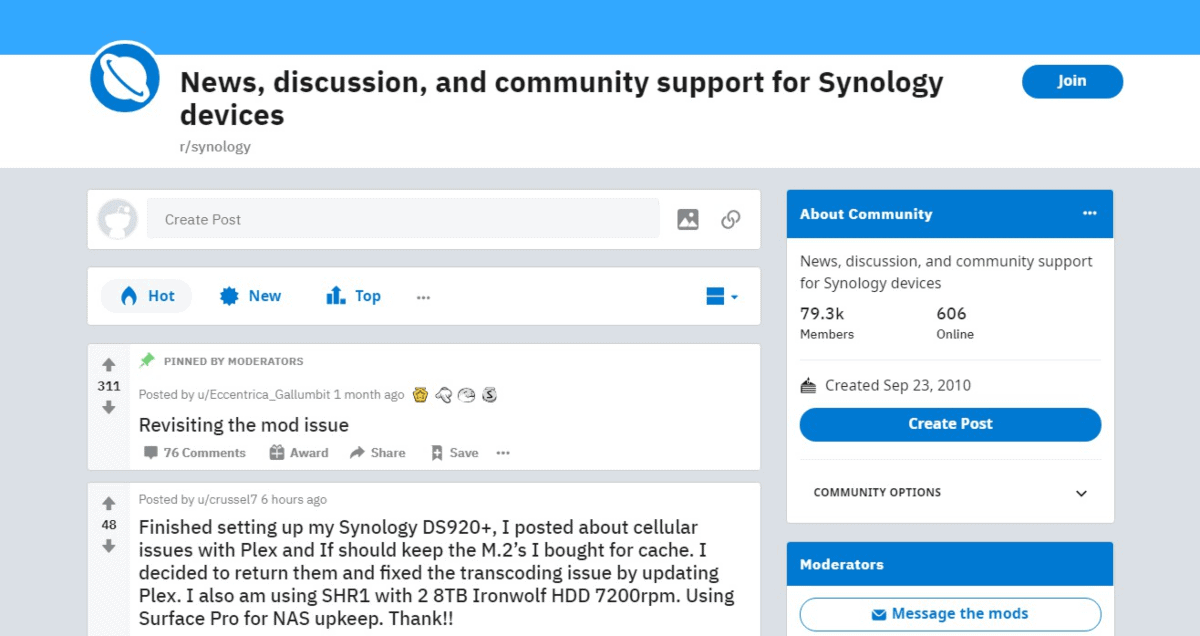Click the Created Sep 23, 2010 text

[898, 385]
